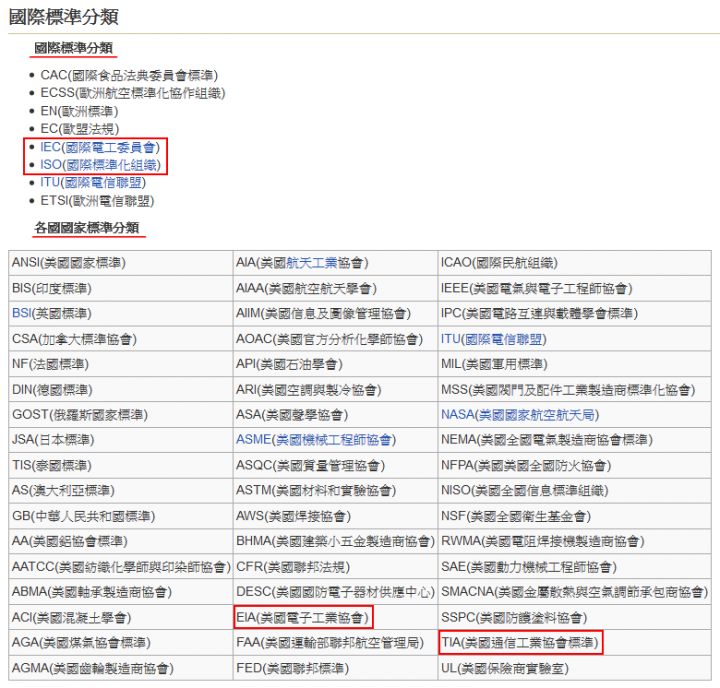Image resolution: width=720 pixels, height=688 pixels.
Task: Select the RWMA cell
Action: (575, 541)
